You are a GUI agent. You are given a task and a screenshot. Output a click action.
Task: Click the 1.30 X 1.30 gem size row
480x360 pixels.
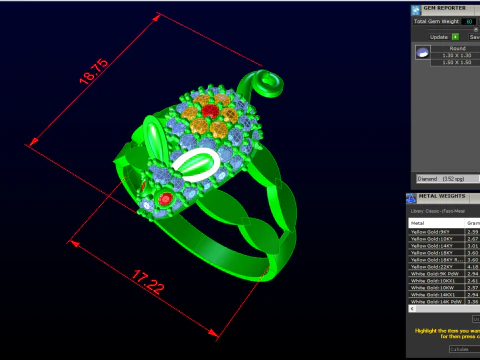(456, 55)
